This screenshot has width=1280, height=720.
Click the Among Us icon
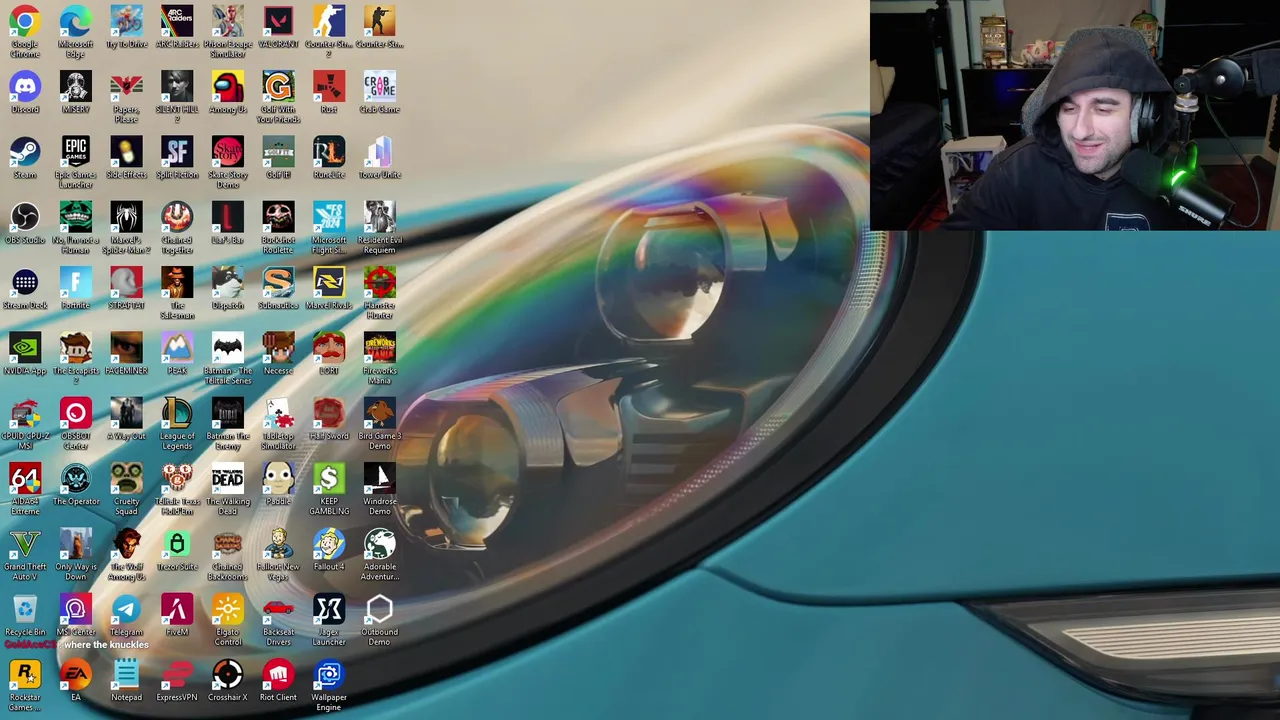click(228, 87)
